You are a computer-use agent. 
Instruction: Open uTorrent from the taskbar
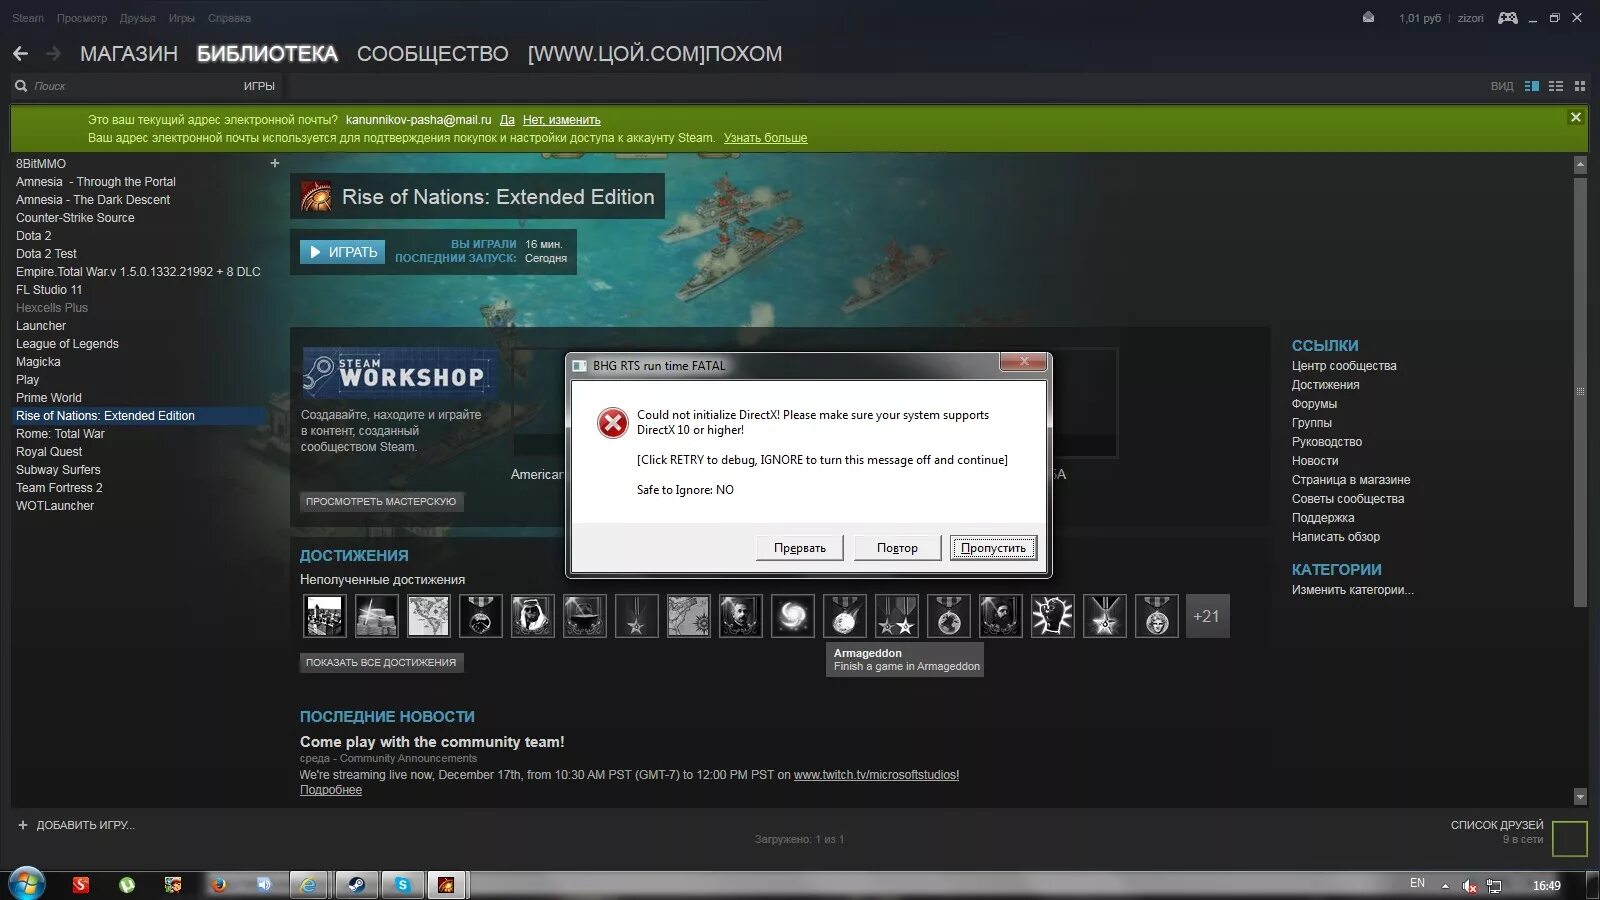[x=127, y=884]
